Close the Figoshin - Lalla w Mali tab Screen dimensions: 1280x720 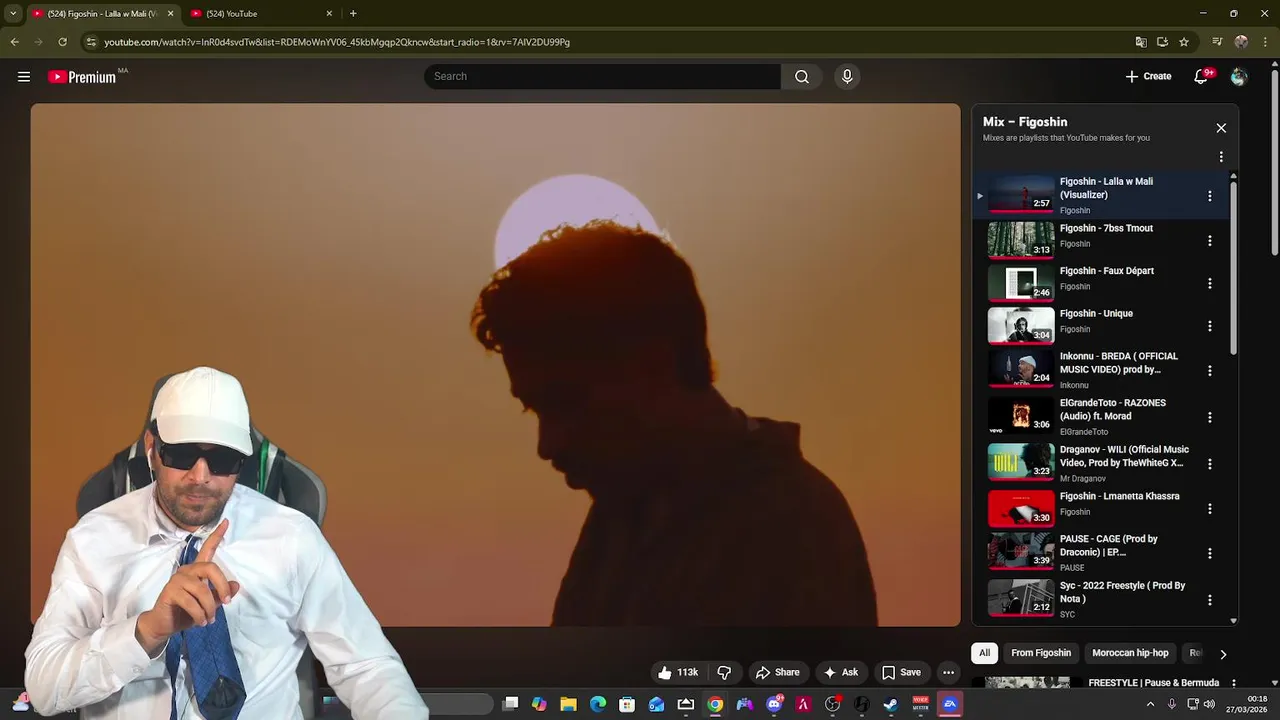[x=170, y=14]
